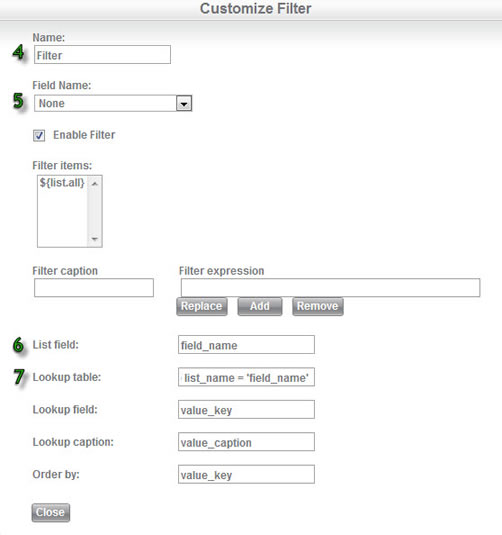Click the Lookup field input box
This screenshot has width=502, height=535.
pos(246,409)
